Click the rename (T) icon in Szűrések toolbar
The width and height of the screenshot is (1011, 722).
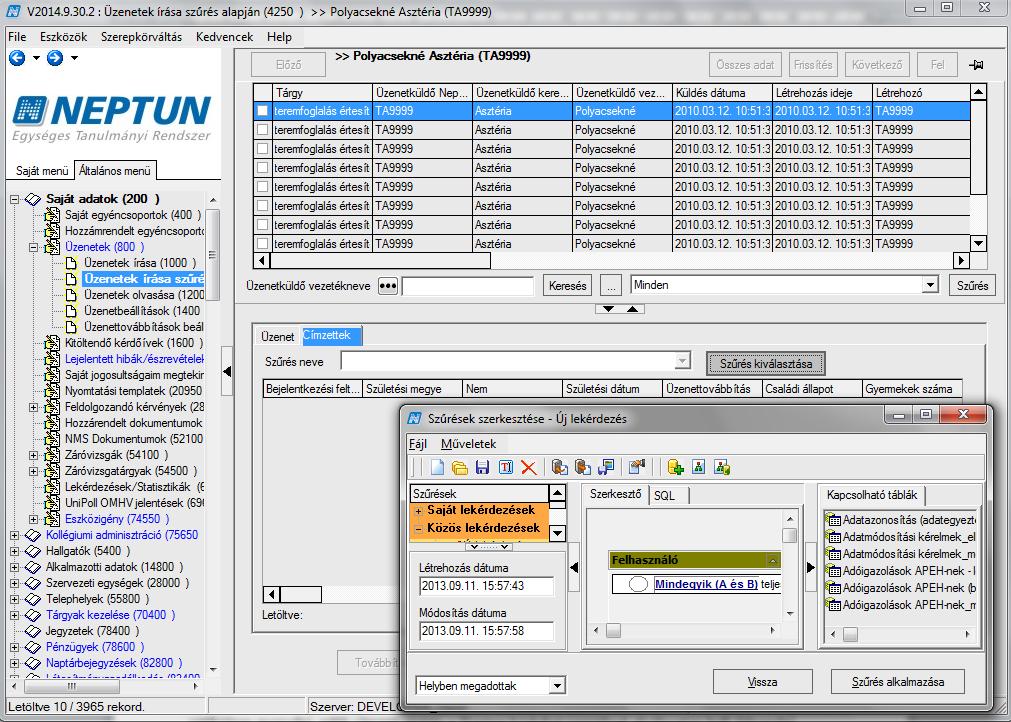pos(506,467)
